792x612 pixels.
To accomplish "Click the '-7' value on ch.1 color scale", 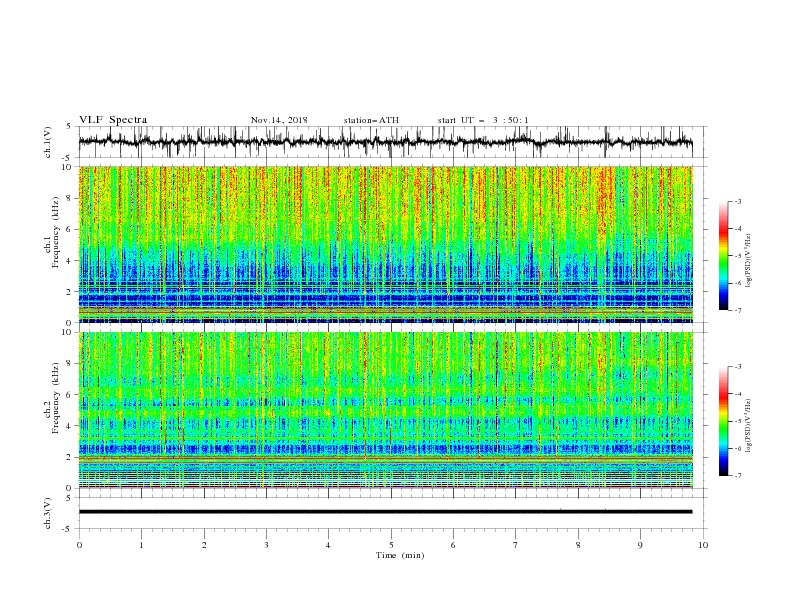I will (x=737, y=310).
